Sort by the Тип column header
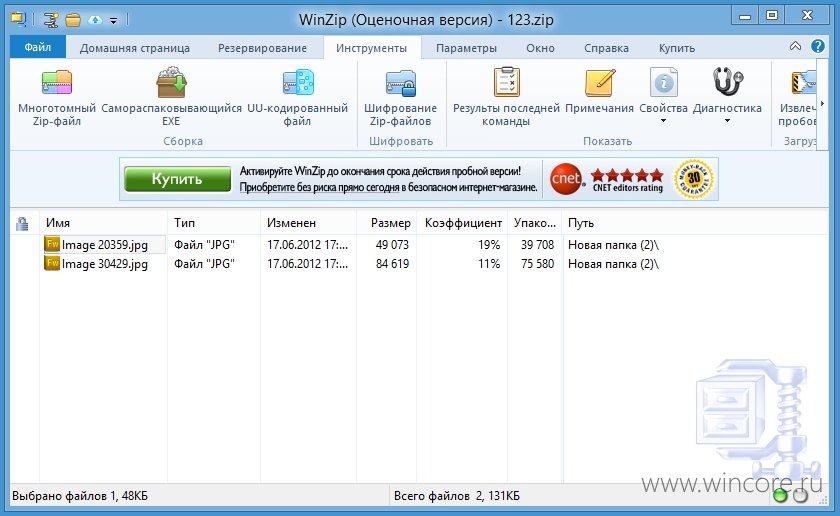The width and height of the screenshot is (840, 516). tap(214, 223)
